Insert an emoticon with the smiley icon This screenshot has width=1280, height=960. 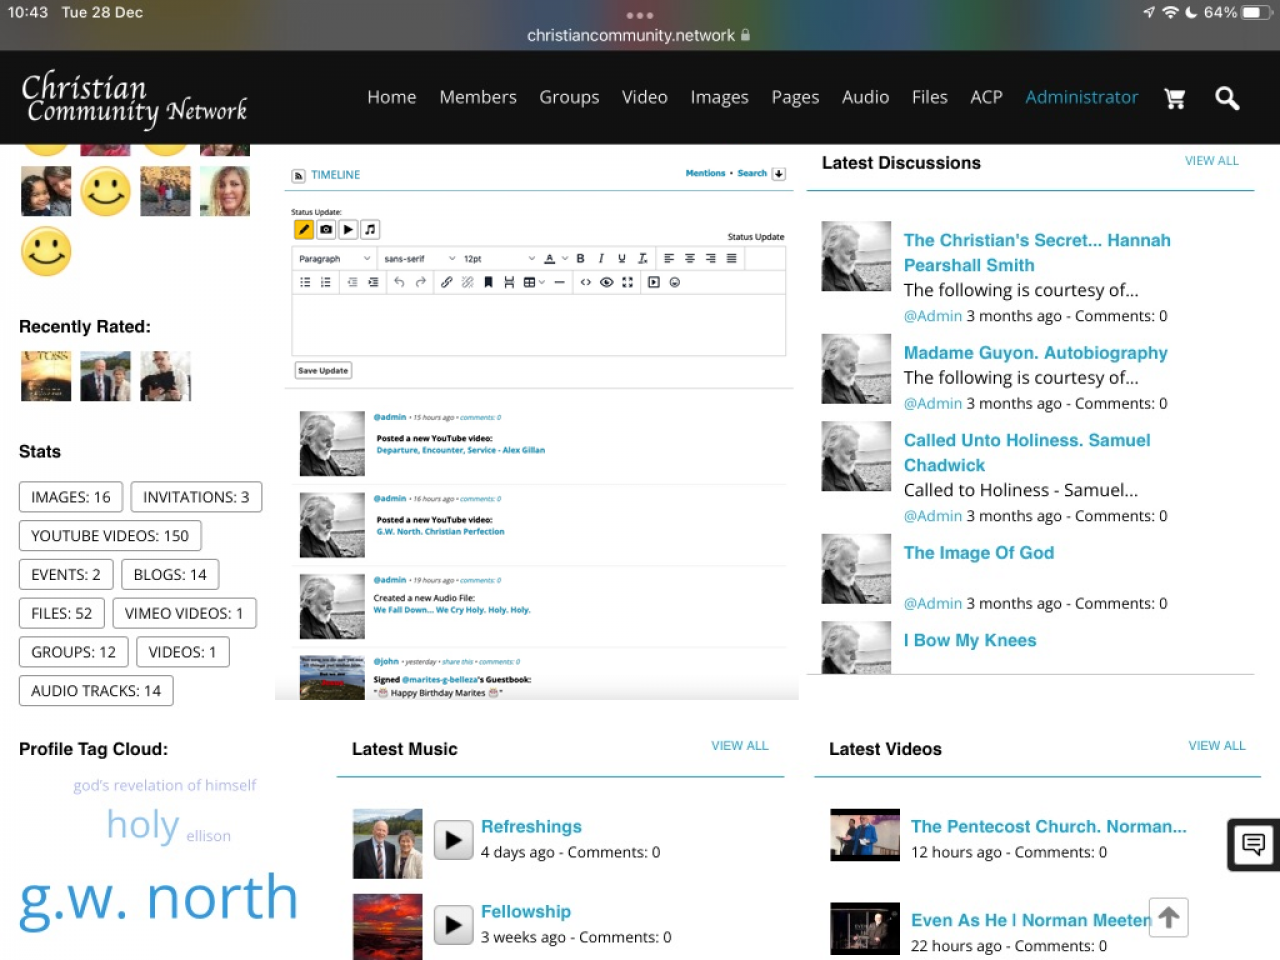point(675,283)
